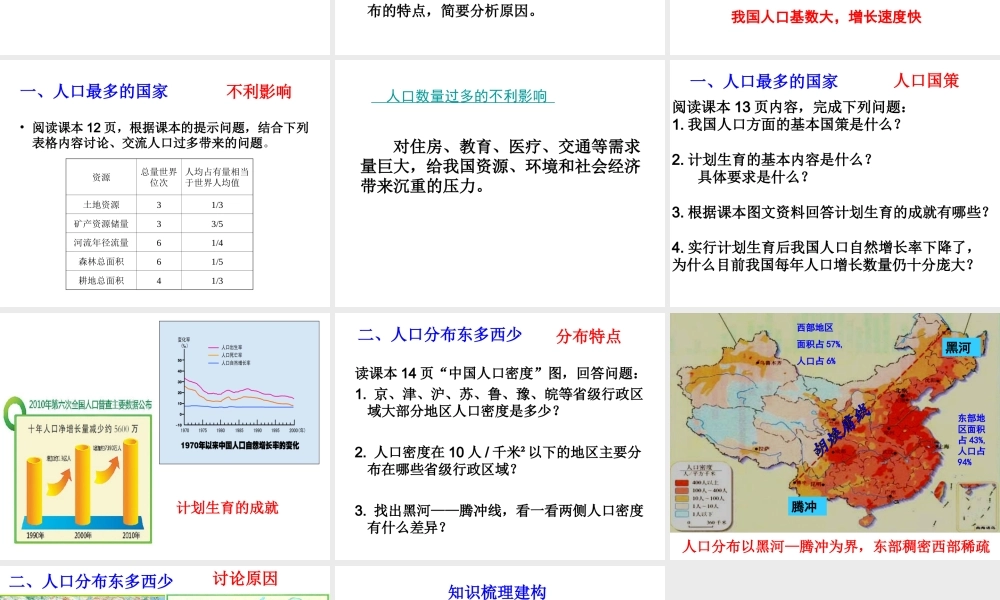Select the China population density map slide
This screenshot has height=600, width=1000.
(x=835, y=436)
